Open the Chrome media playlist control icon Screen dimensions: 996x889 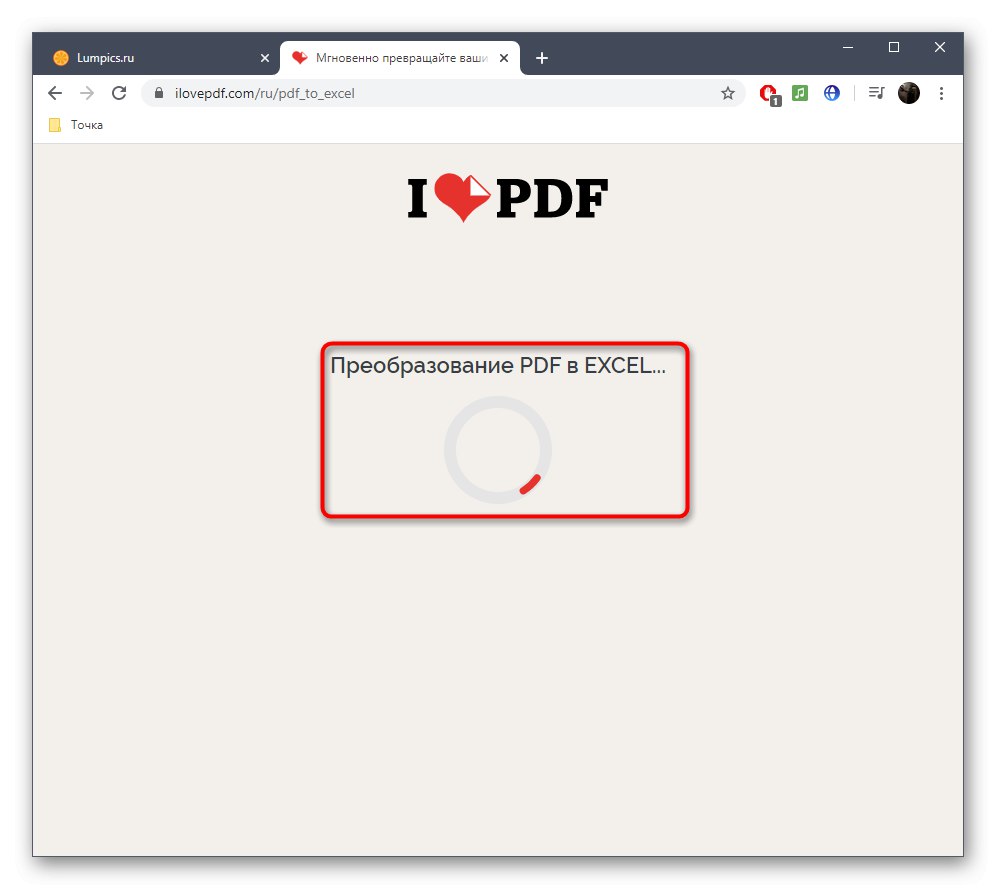tap(876, 93)
